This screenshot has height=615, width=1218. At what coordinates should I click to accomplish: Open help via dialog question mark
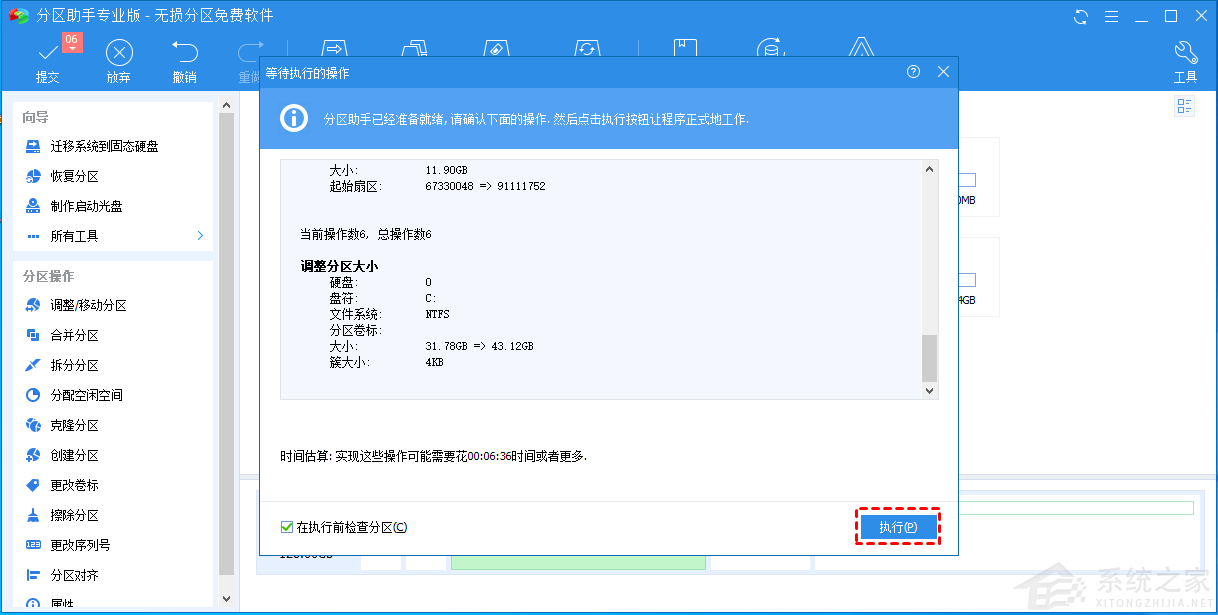pos(913,71)
